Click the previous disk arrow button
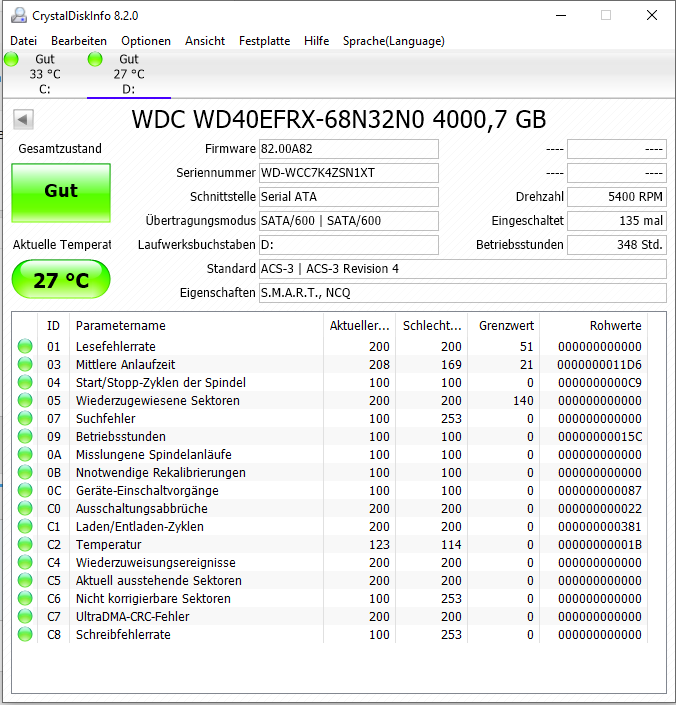Viewport: 676px width, 705px height. [23, 120]
